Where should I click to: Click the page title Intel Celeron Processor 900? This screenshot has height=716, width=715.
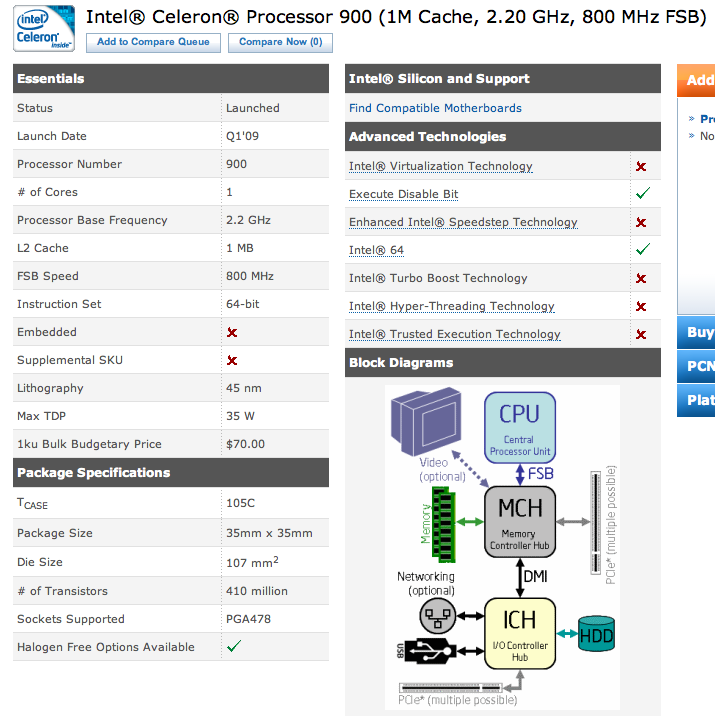396,17
